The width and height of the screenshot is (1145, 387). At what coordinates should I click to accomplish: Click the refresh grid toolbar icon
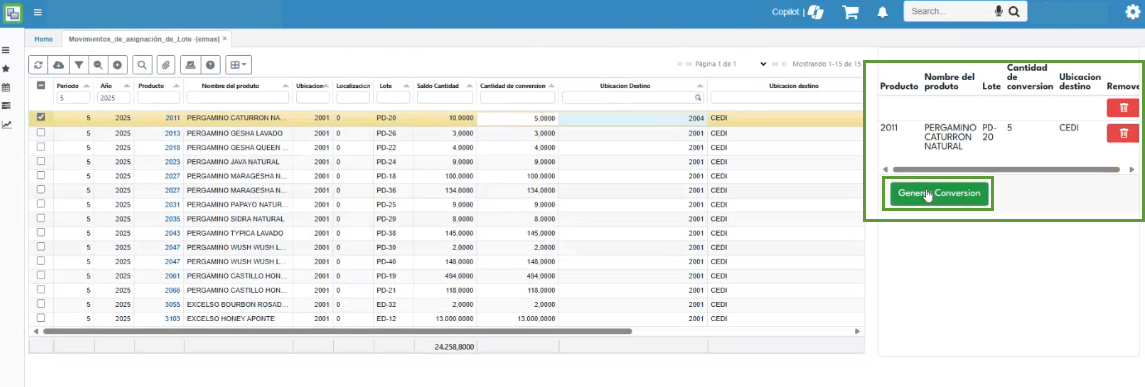(39, 65)
